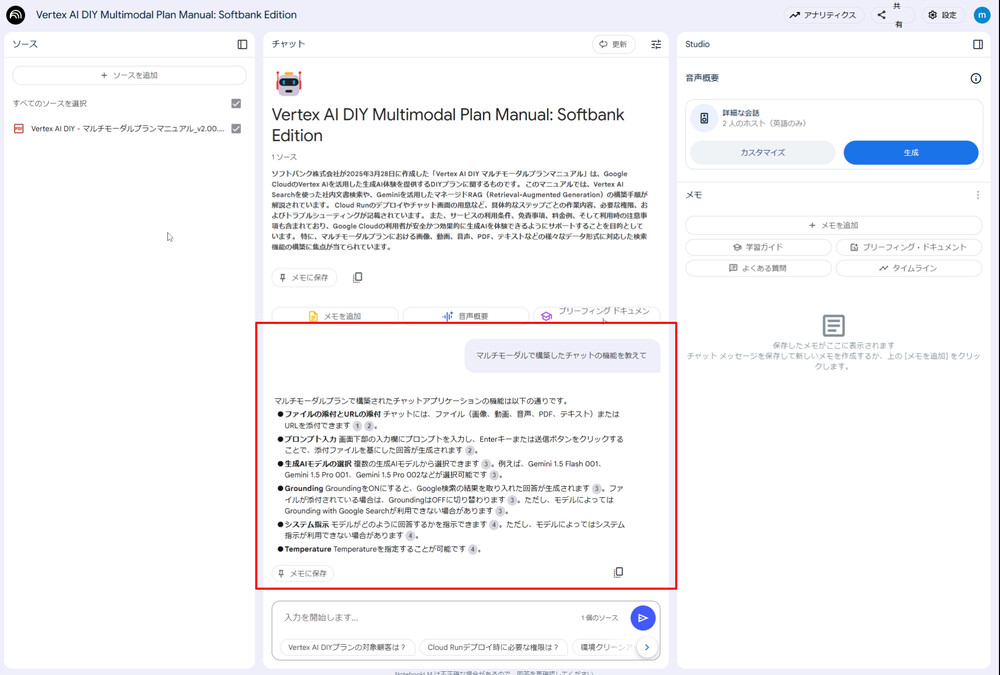Refresh the summary using the 更新 icon
Viewport: 1000px width, 675px height.
[x=612, y=44]
